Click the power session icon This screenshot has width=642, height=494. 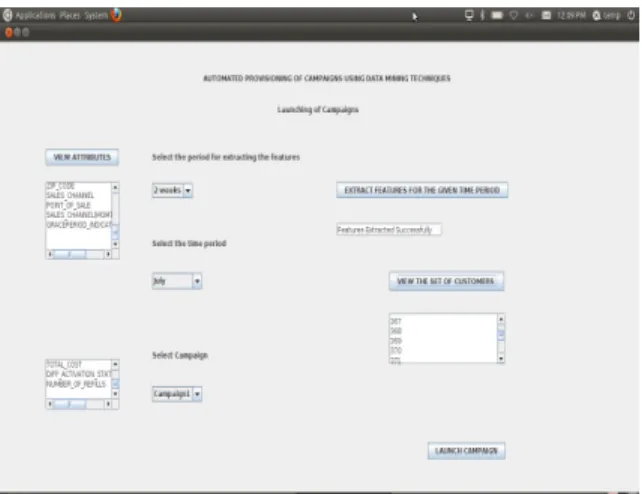[631, 16]
